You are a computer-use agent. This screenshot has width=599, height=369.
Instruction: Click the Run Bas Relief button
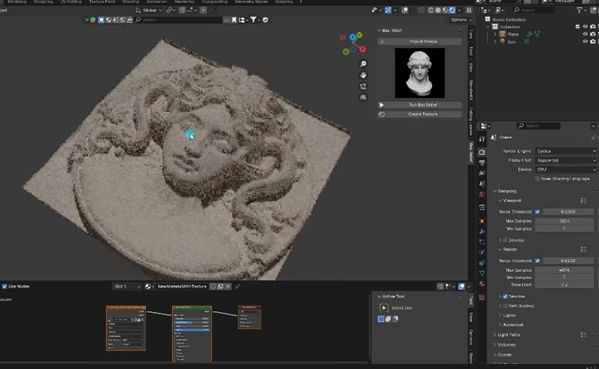(419, 105)
